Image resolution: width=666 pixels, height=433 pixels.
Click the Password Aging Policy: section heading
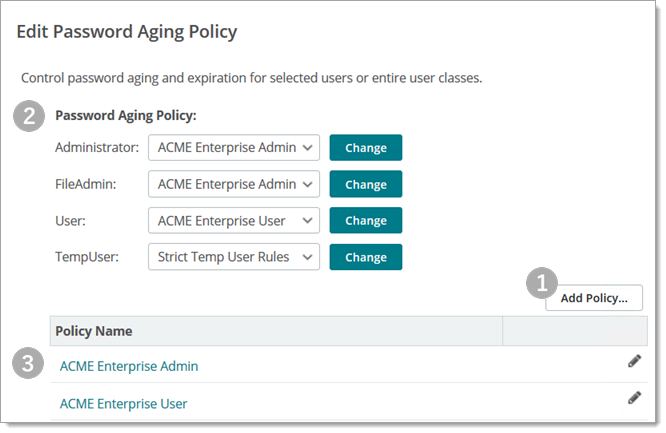[126, 116]
